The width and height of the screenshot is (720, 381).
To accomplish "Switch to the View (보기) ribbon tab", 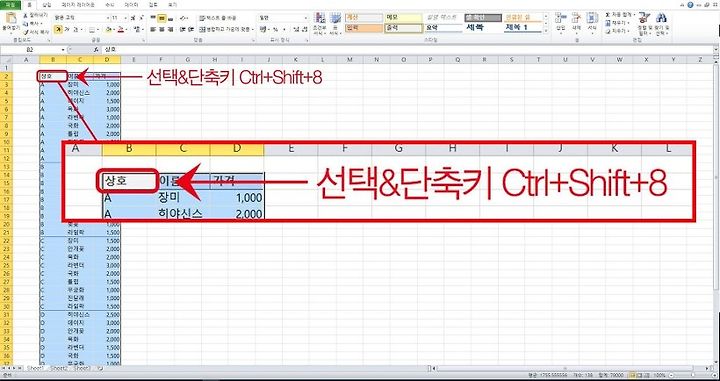I will (x=173, y=5).
